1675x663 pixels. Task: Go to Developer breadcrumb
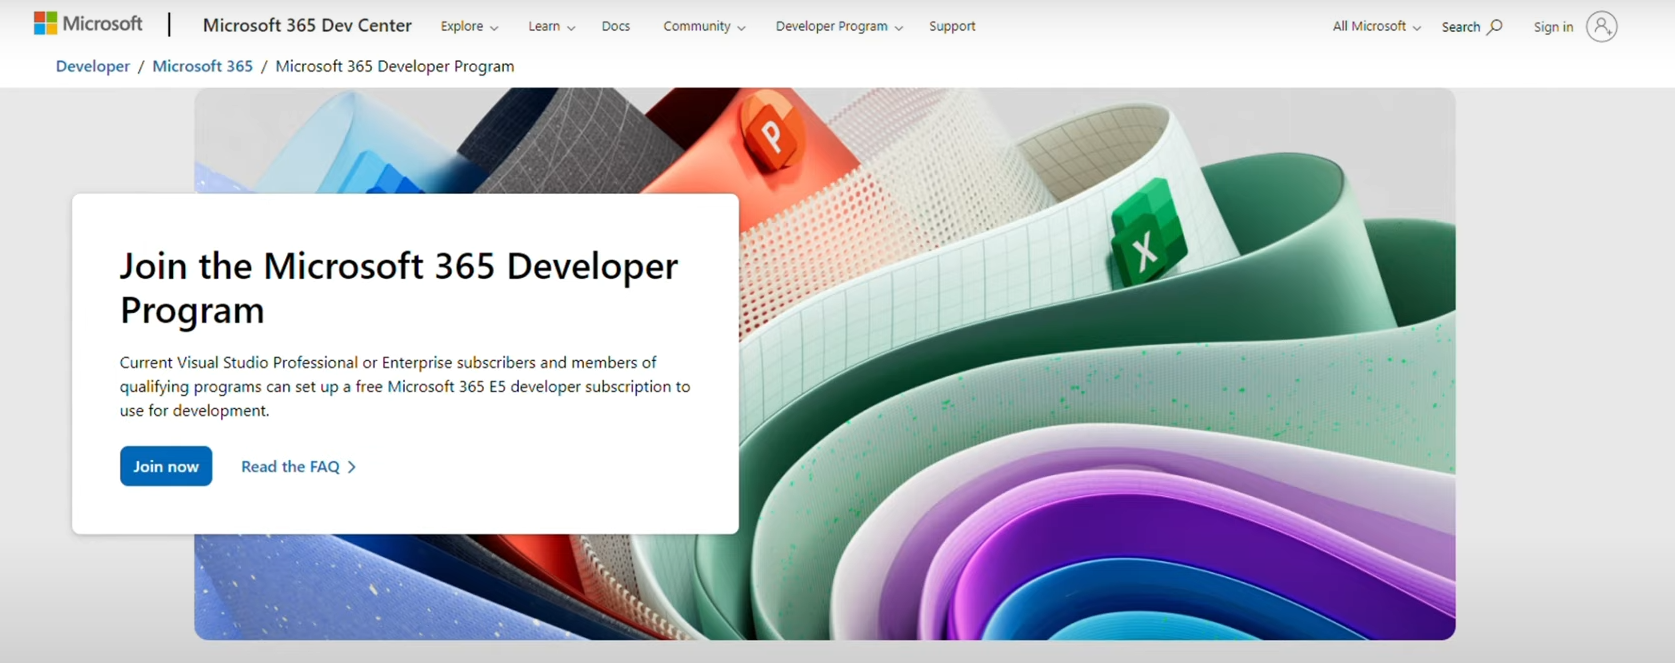(x=93, y=66)
